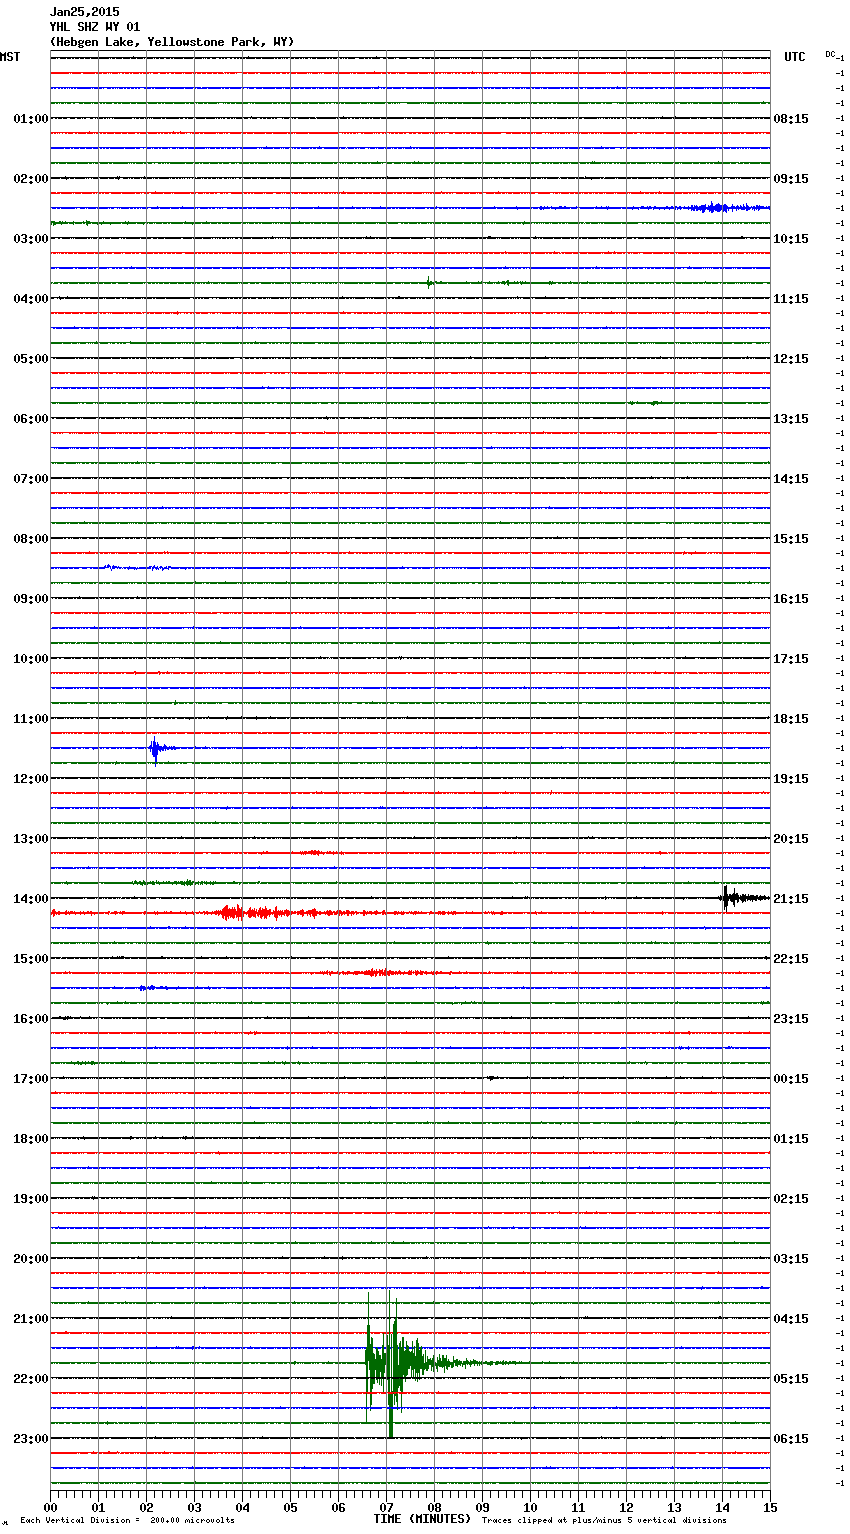Select the 09:00 MST row label
The width and height of the screenshot is (850, 1534).
(31, 599)
